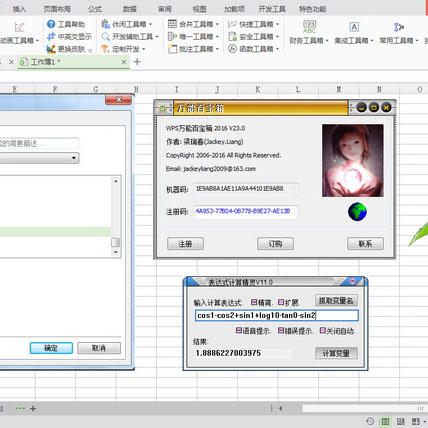Open the 财务工具箱 finance toolbox icon
The image size is (428, 428).
point(309,27)
